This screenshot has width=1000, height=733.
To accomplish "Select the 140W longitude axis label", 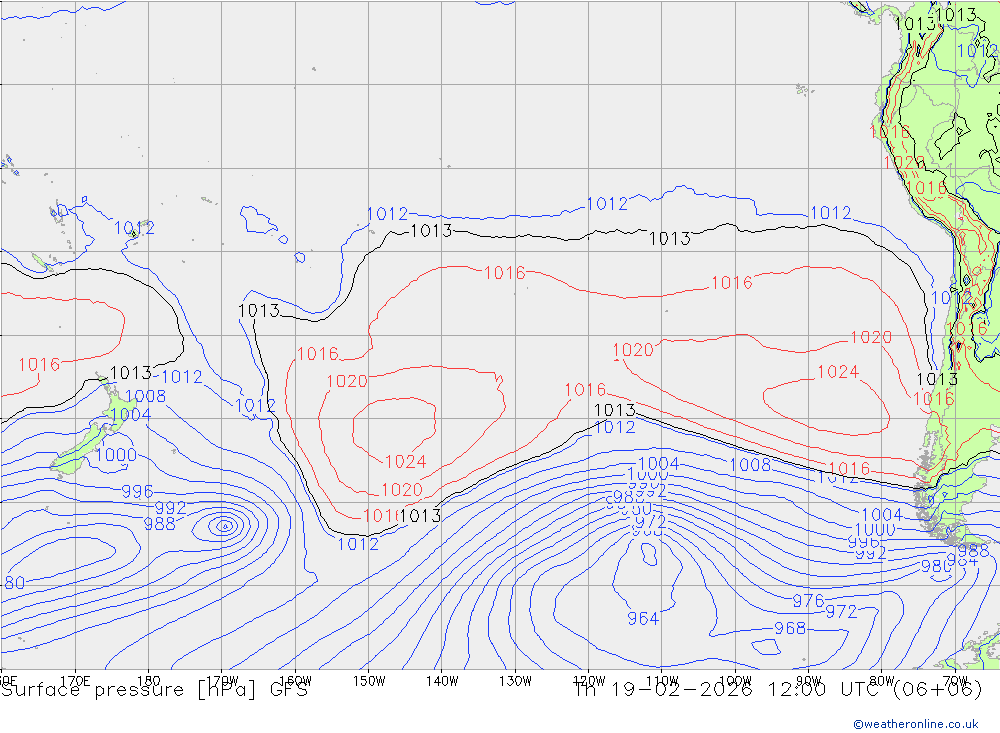I will click(x=442, y=681).
